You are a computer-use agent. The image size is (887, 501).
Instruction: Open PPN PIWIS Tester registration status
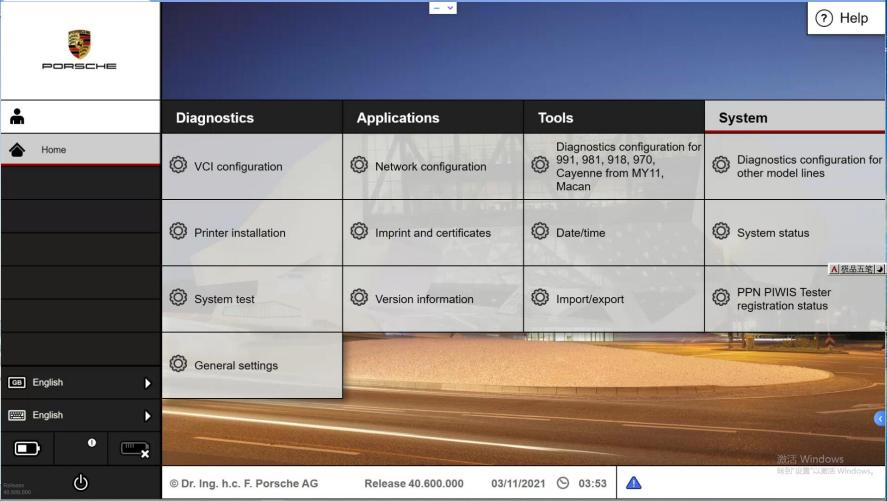tap(784, 299)
